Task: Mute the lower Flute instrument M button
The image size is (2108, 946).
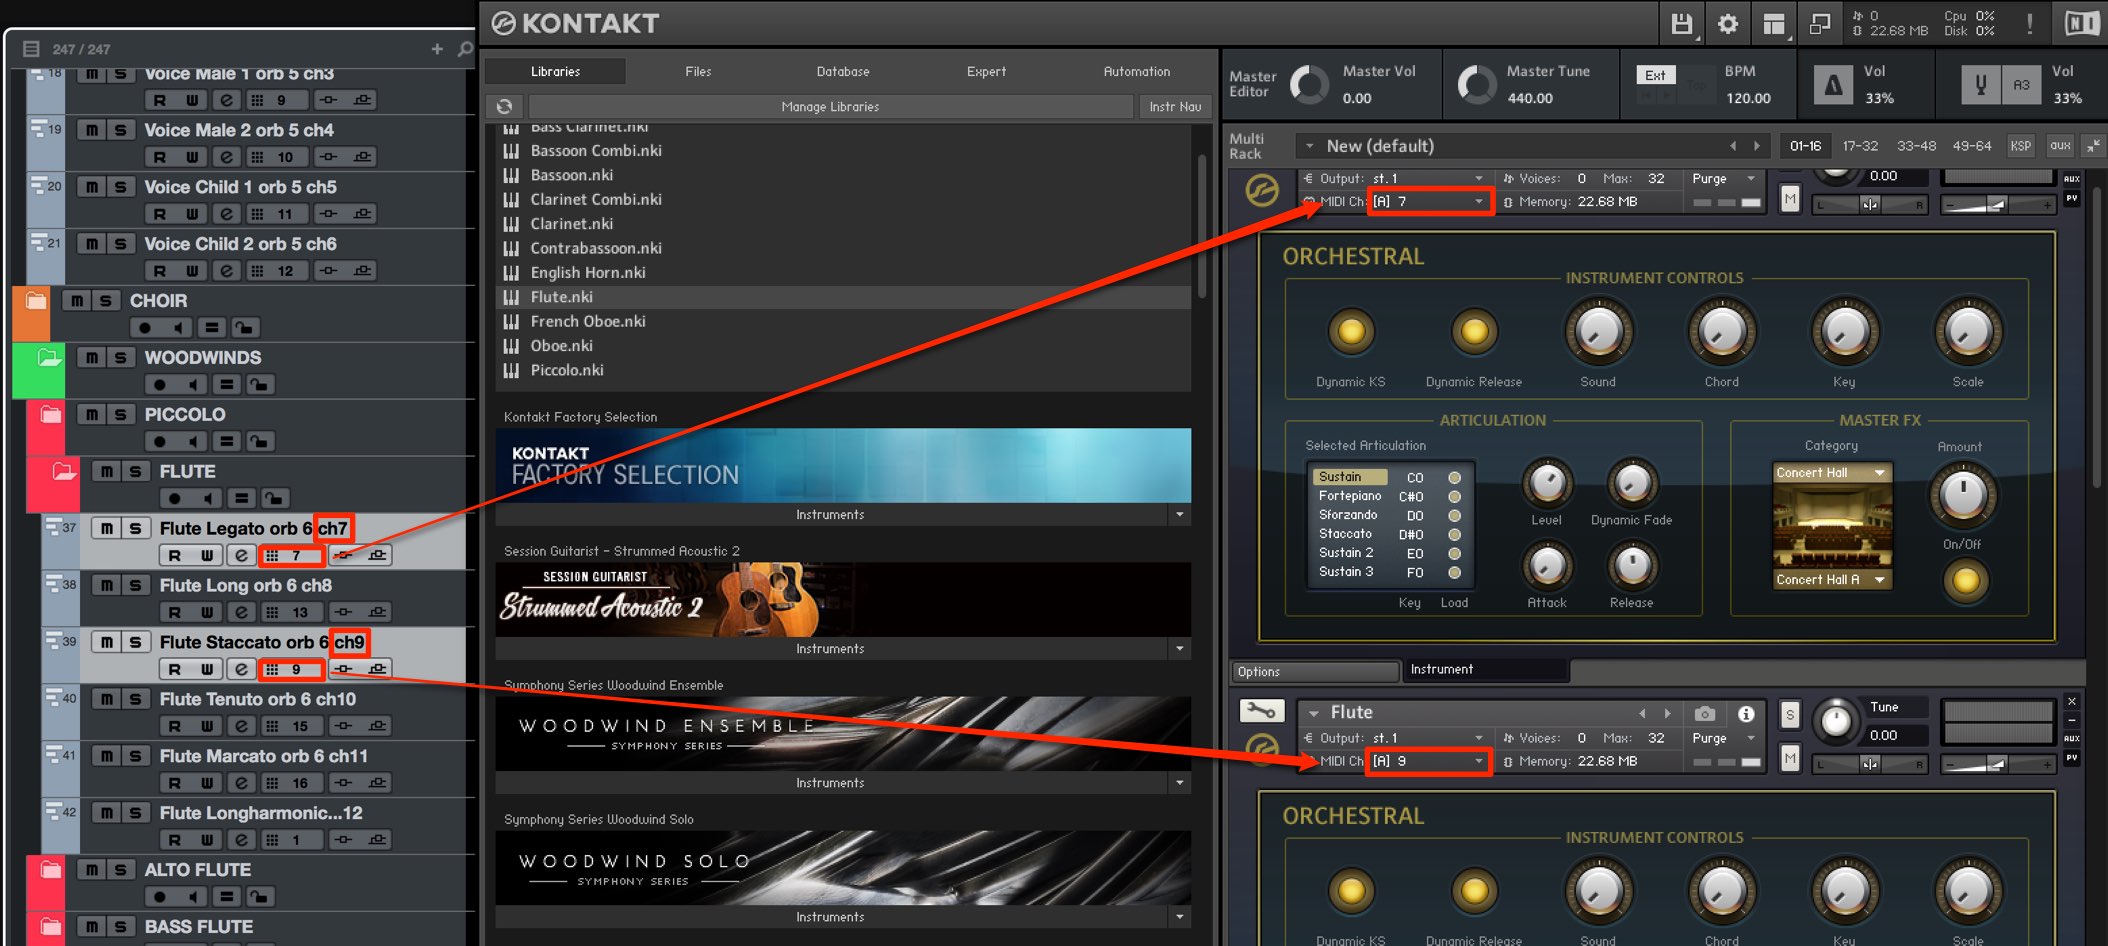Action: click(x=1790, y=760)
